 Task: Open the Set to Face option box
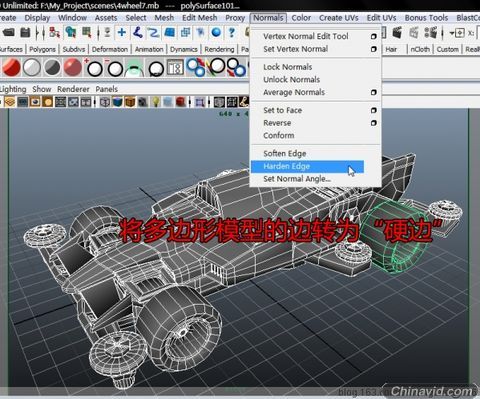(374, 110)
